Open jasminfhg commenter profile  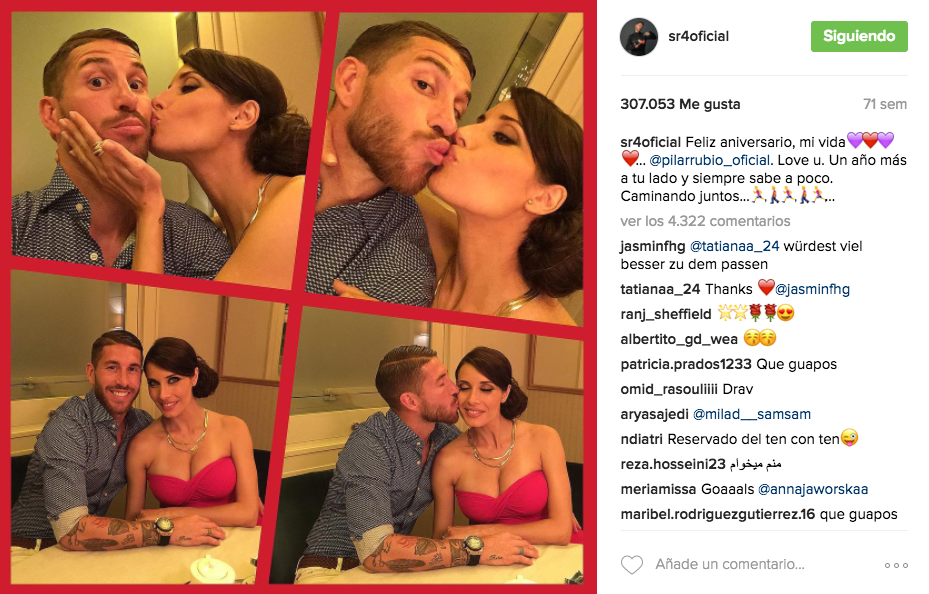[652, 246]
